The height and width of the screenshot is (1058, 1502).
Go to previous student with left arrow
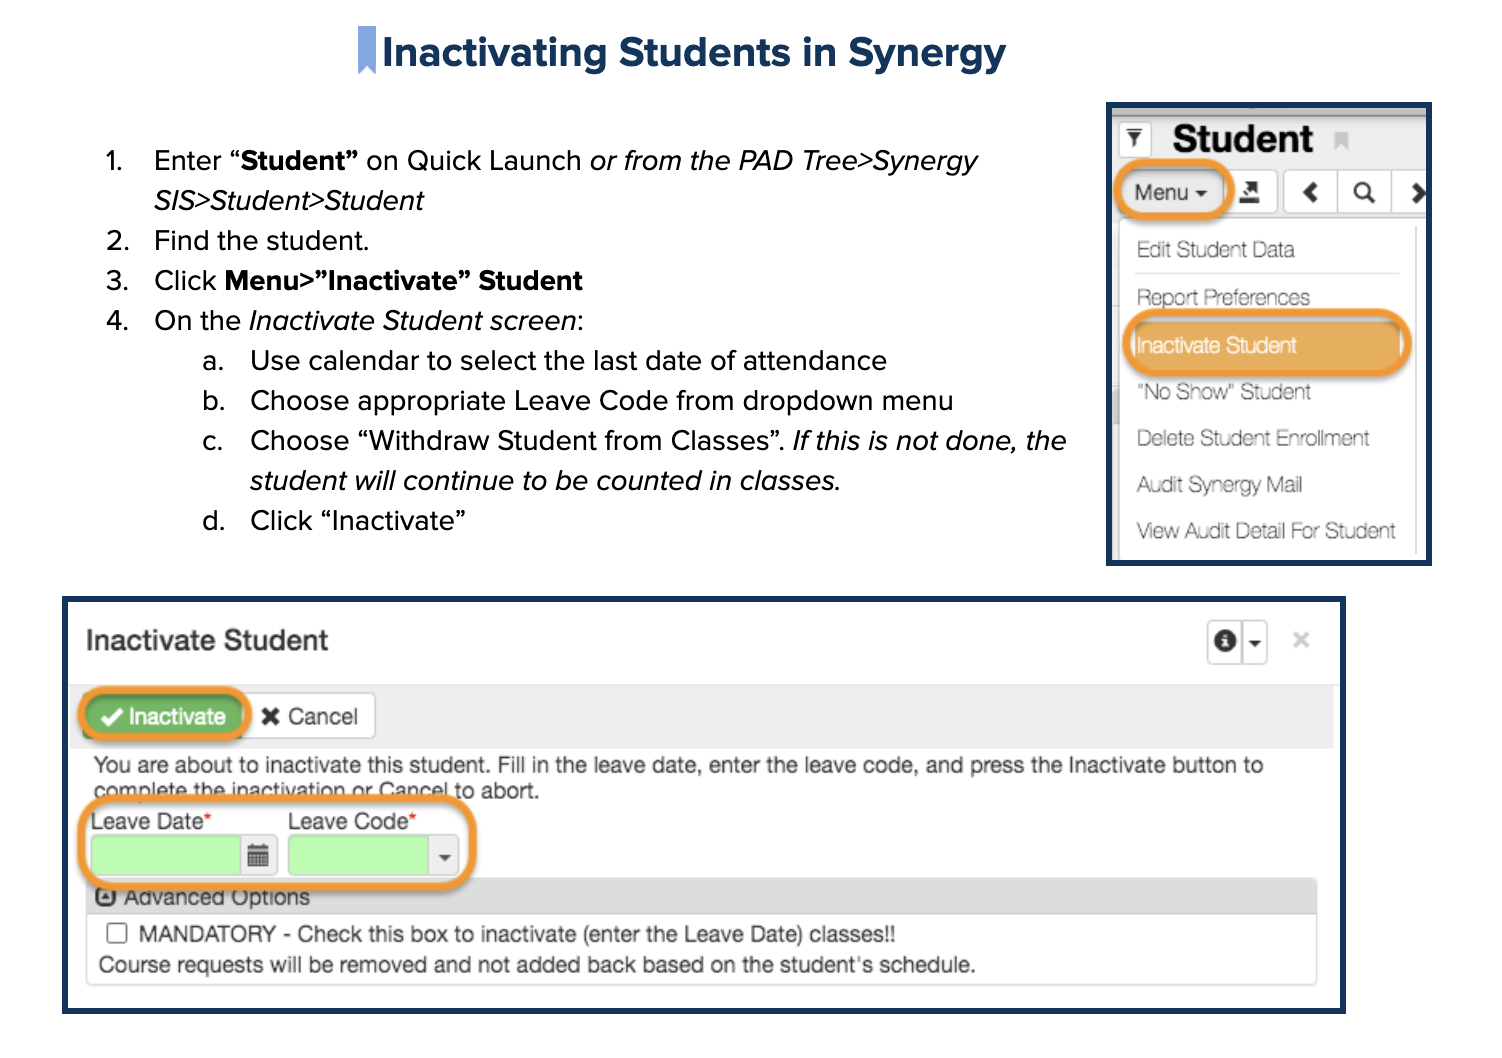tap(1311, 192)
